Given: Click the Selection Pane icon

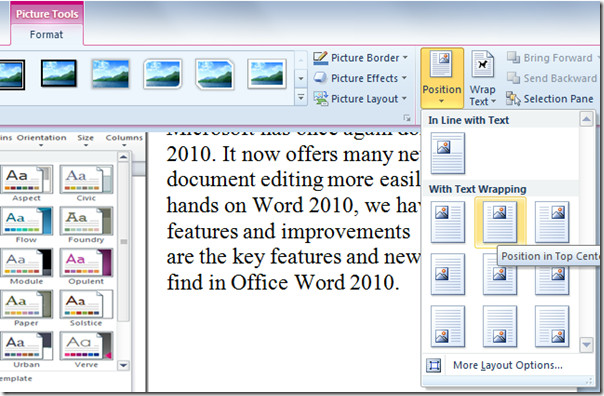Looking at the screenshot, I should 513,99.
